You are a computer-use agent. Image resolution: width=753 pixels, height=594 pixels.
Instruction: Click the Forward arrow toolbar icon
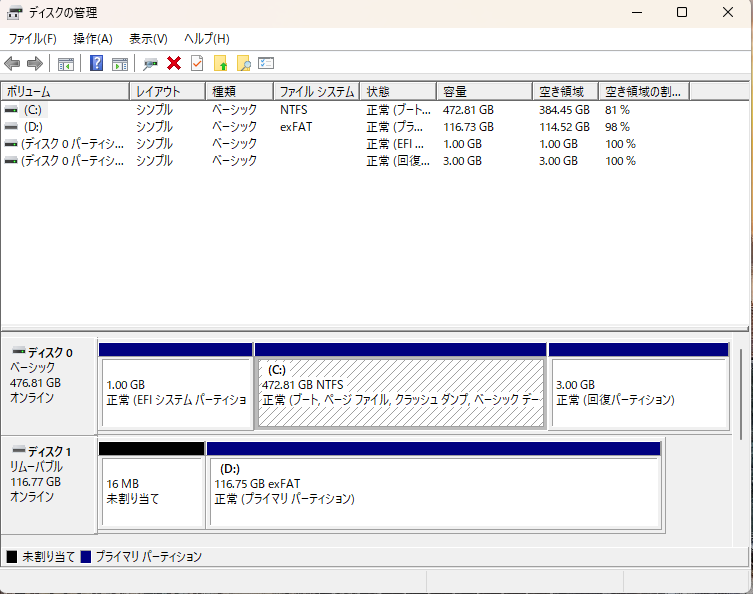coord(35,63)
